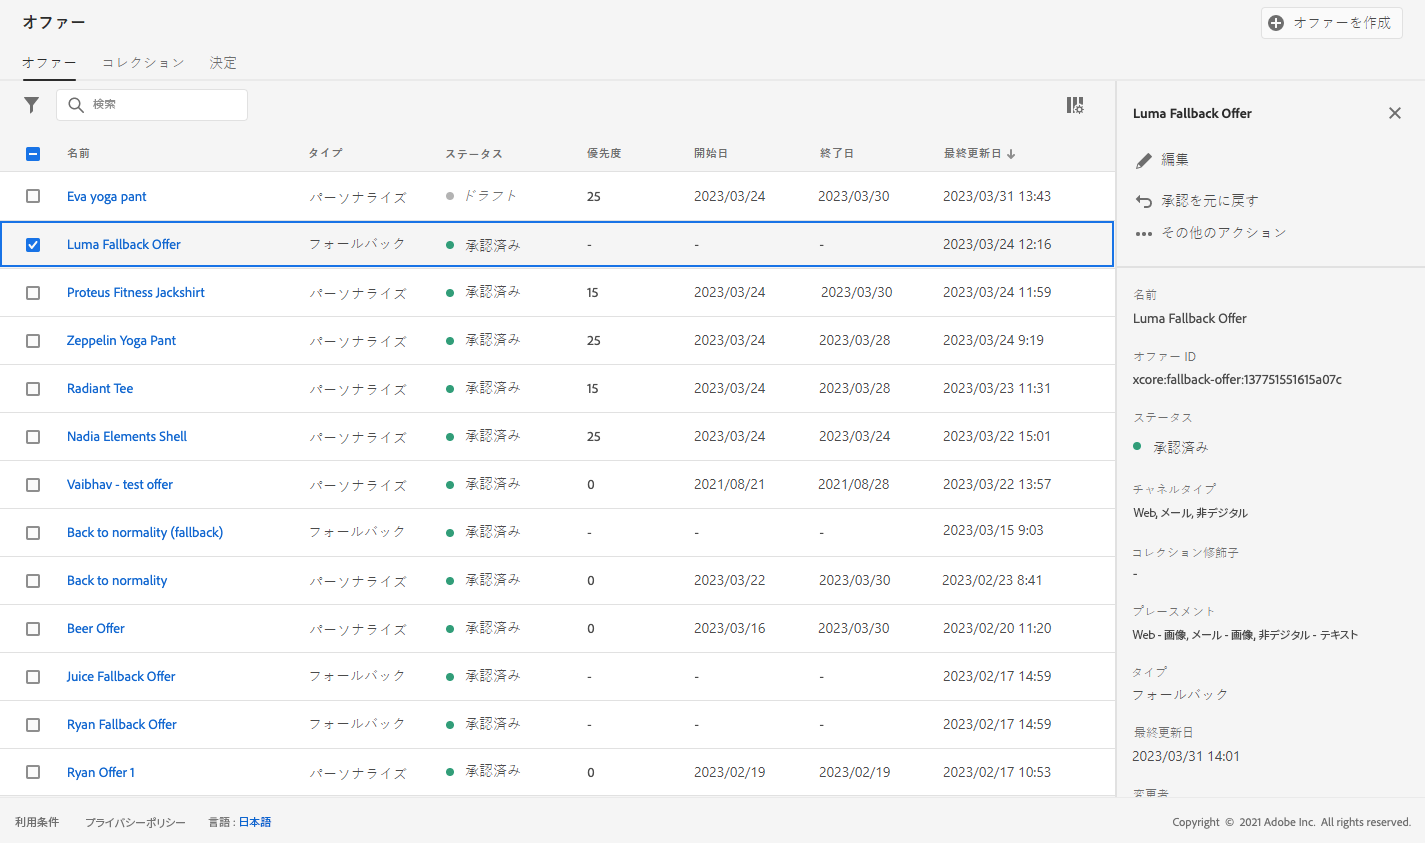1425x843 pixels.
Task: Click the 2023/03/31 14:01 value in details panel
Action: tap(1186, 757)
